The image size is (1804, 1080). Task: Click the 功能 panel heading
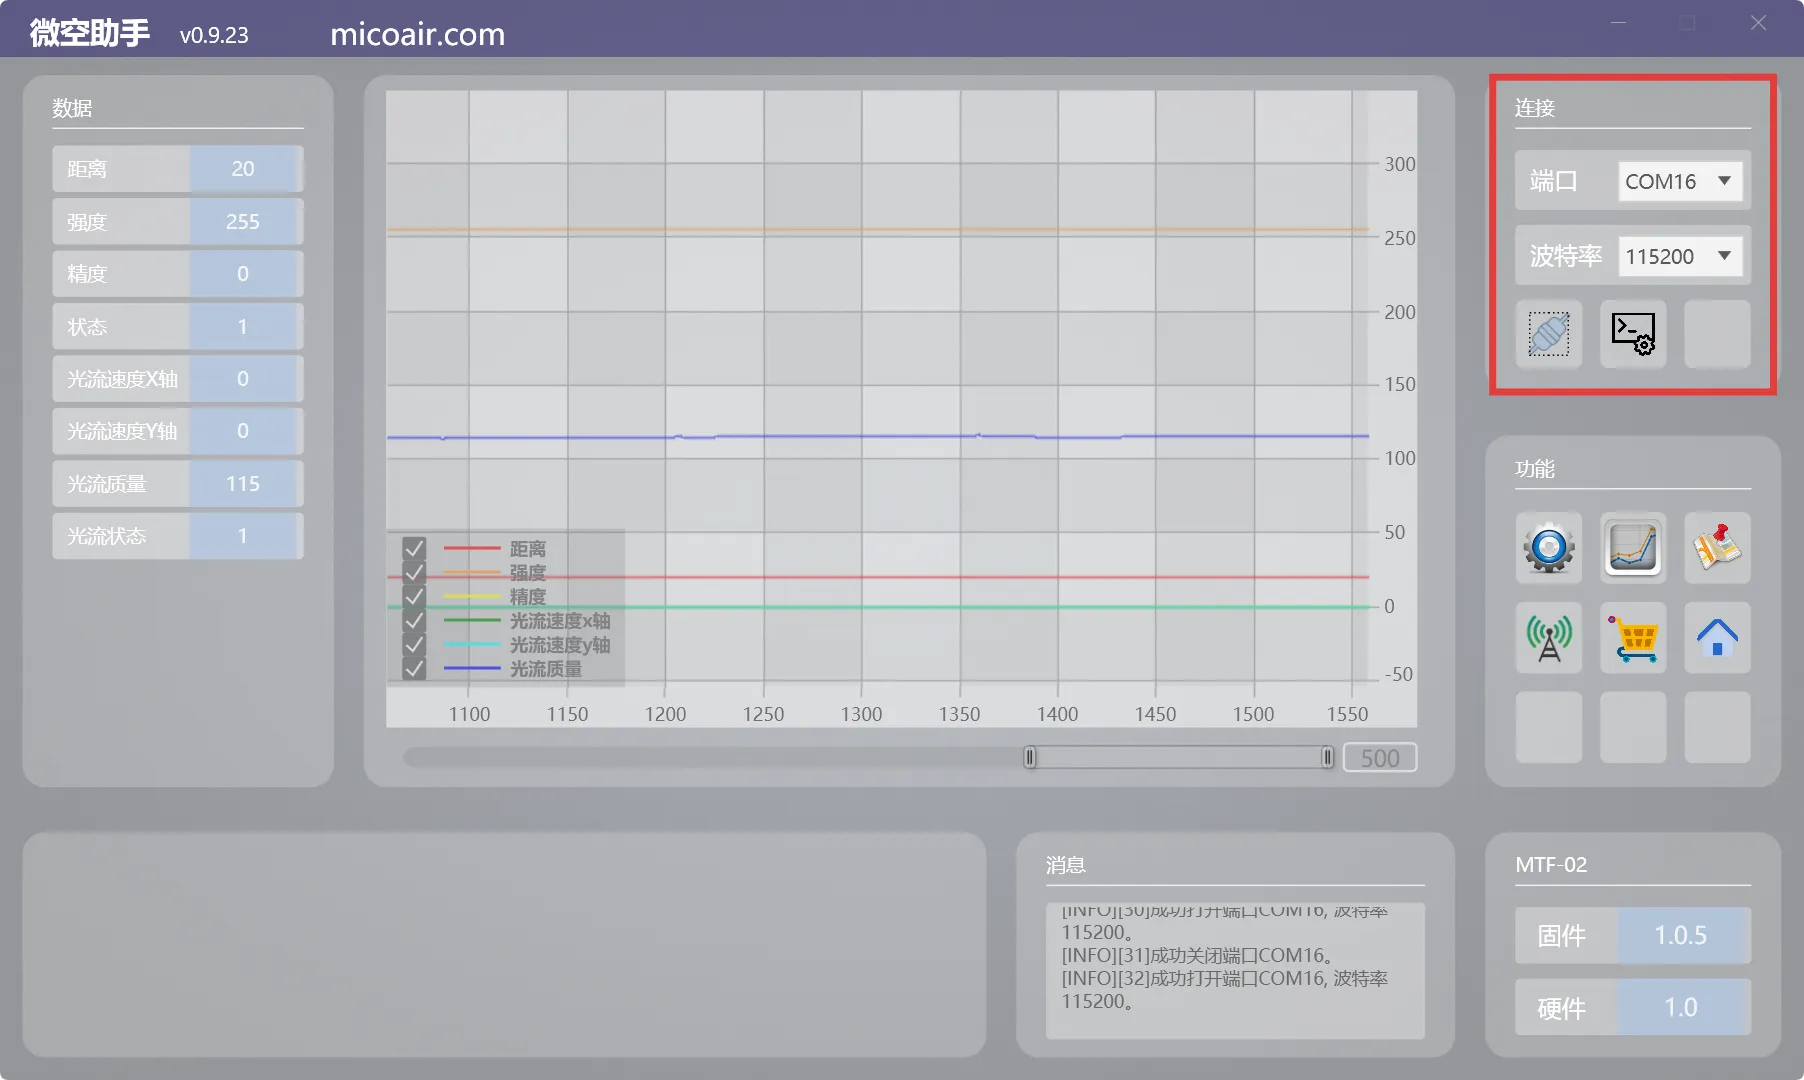(1535, 469)
